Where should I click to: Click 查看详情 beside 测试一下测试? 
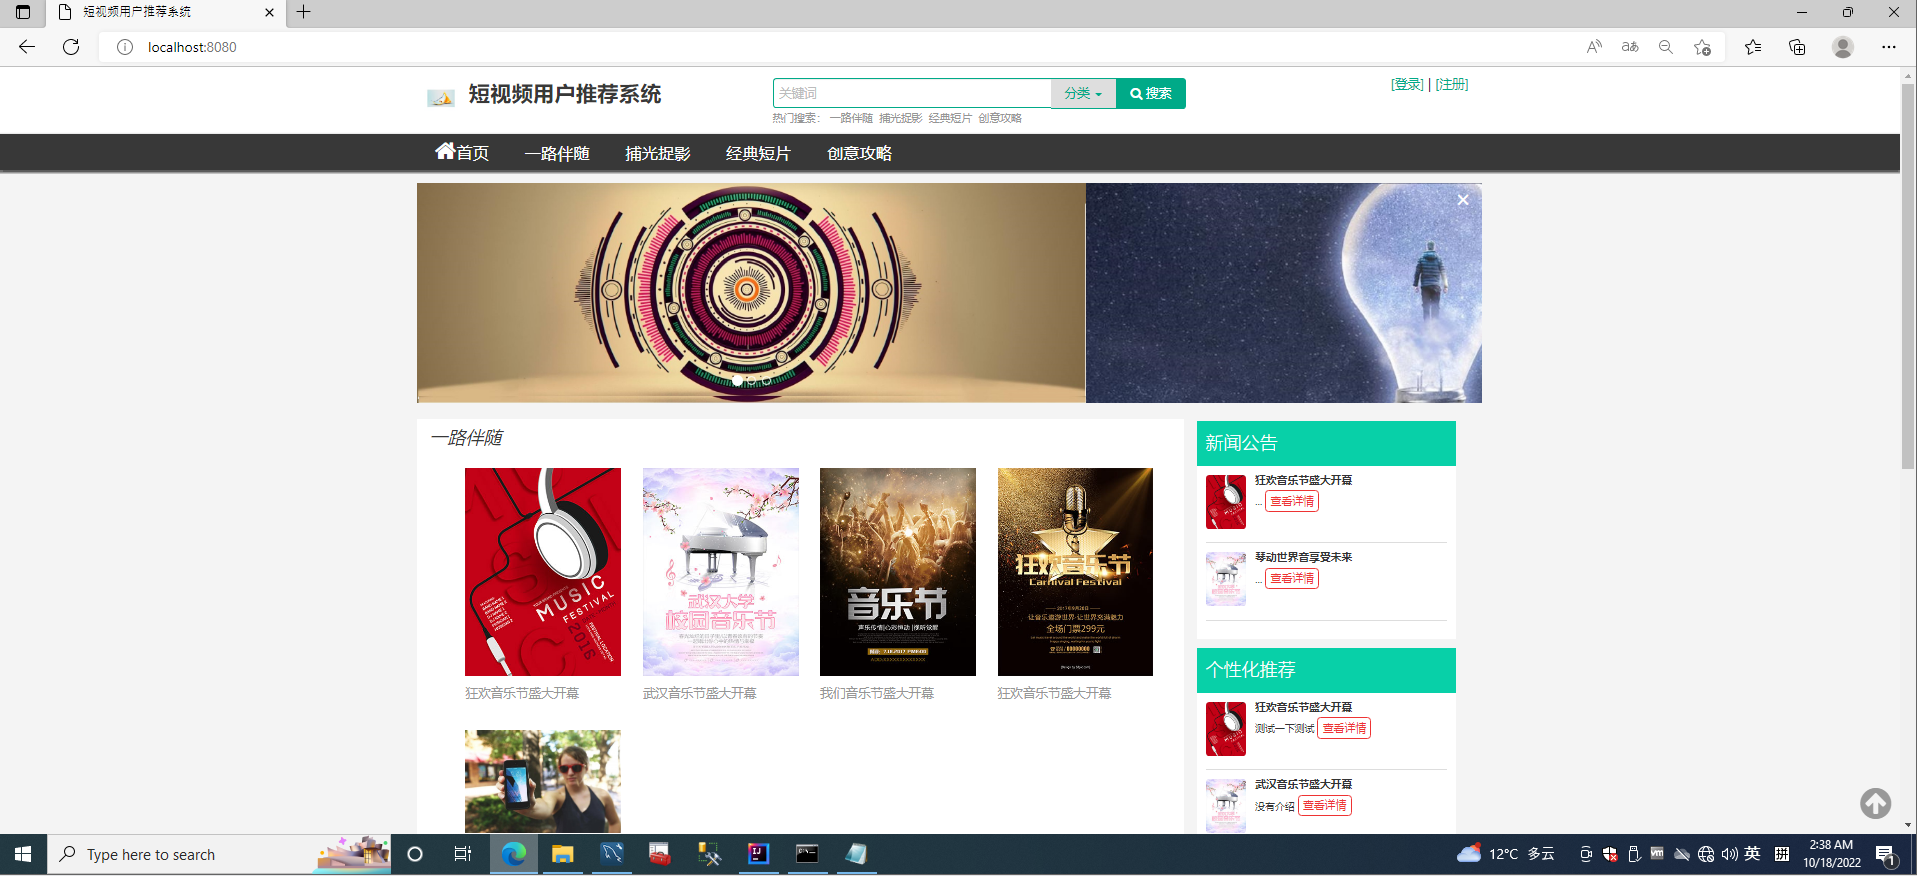point(1344,728)
